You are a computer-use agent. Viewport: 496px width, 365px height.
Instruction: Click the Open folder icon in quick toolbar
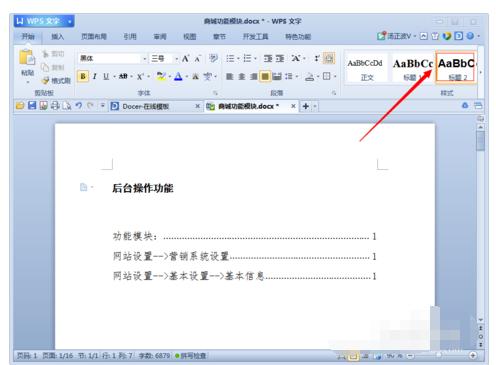coord(20,106)
